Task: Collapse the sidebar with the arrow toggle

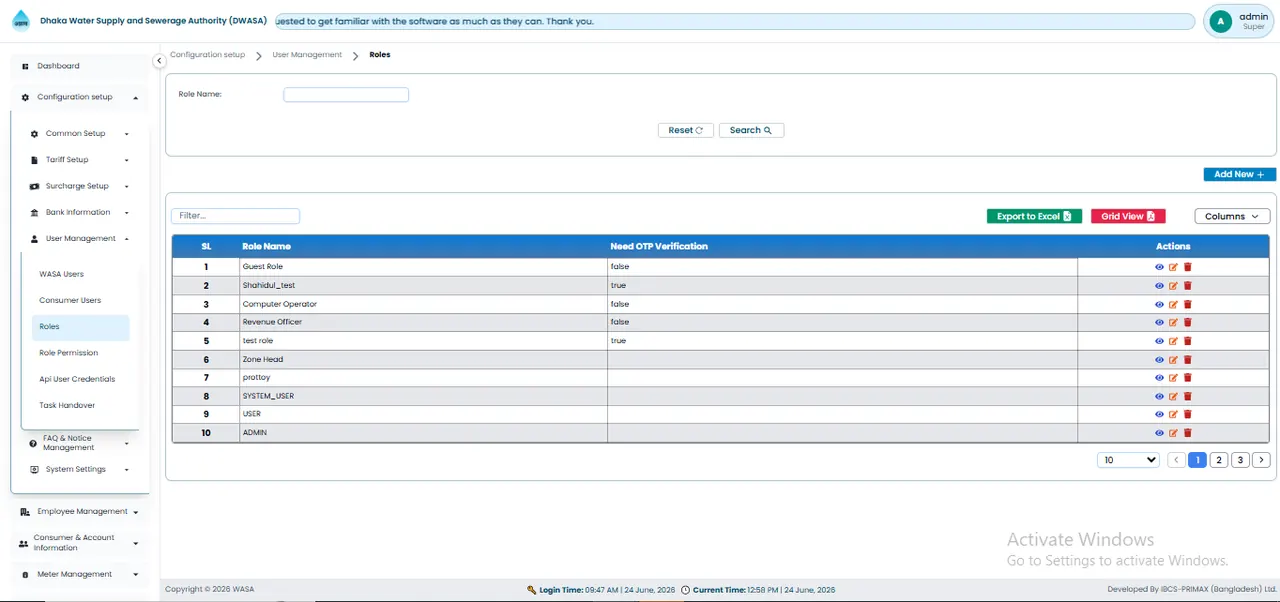Action: 159,61
